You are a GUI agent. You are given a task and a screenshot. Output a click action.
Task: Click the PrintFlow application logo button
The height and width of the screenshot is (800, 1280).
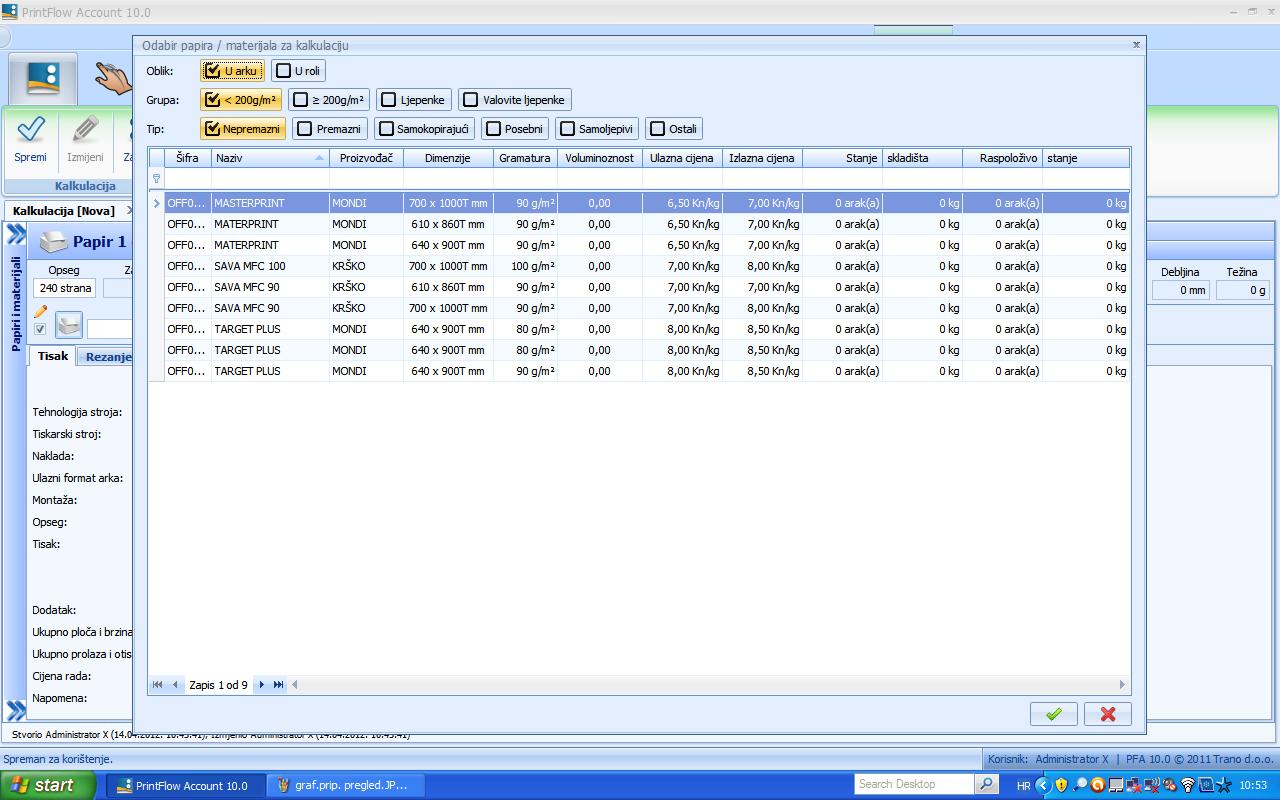pyautogui.click(x=43, y=78)
